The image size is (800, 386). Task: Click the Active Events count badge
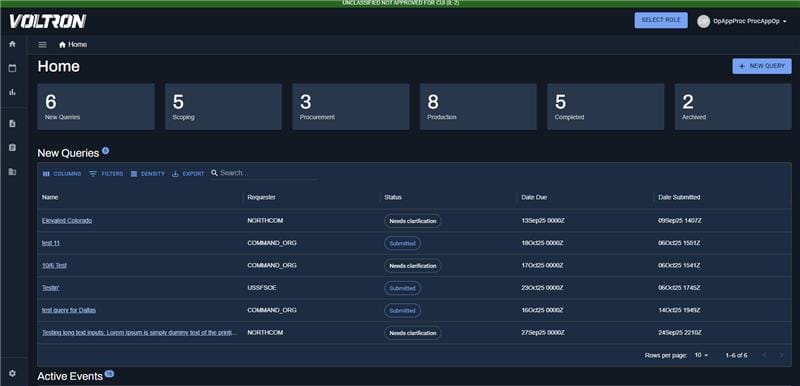pos(109,374)
